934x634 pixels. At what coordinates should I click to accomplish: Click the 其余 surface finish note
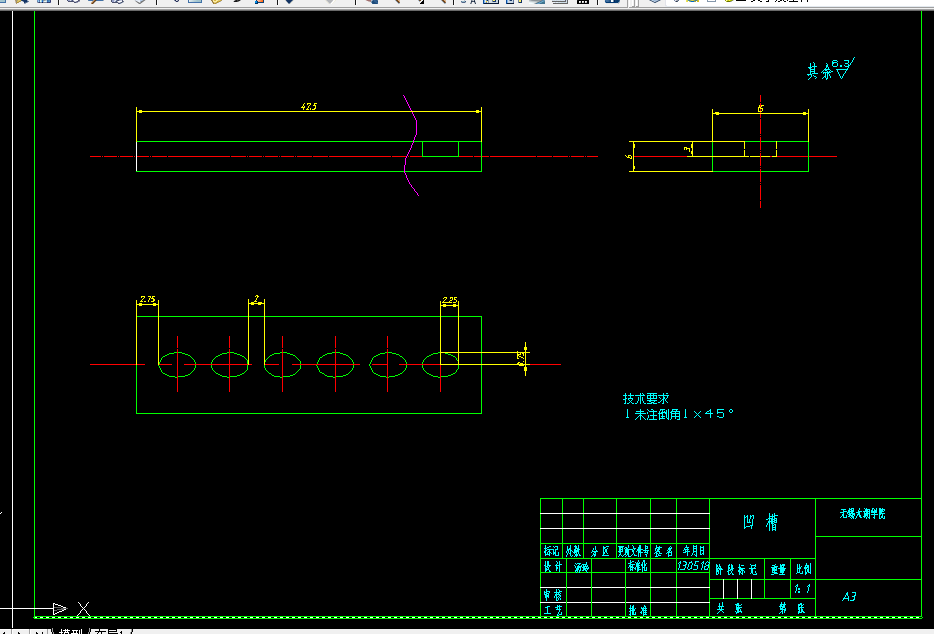820,72
